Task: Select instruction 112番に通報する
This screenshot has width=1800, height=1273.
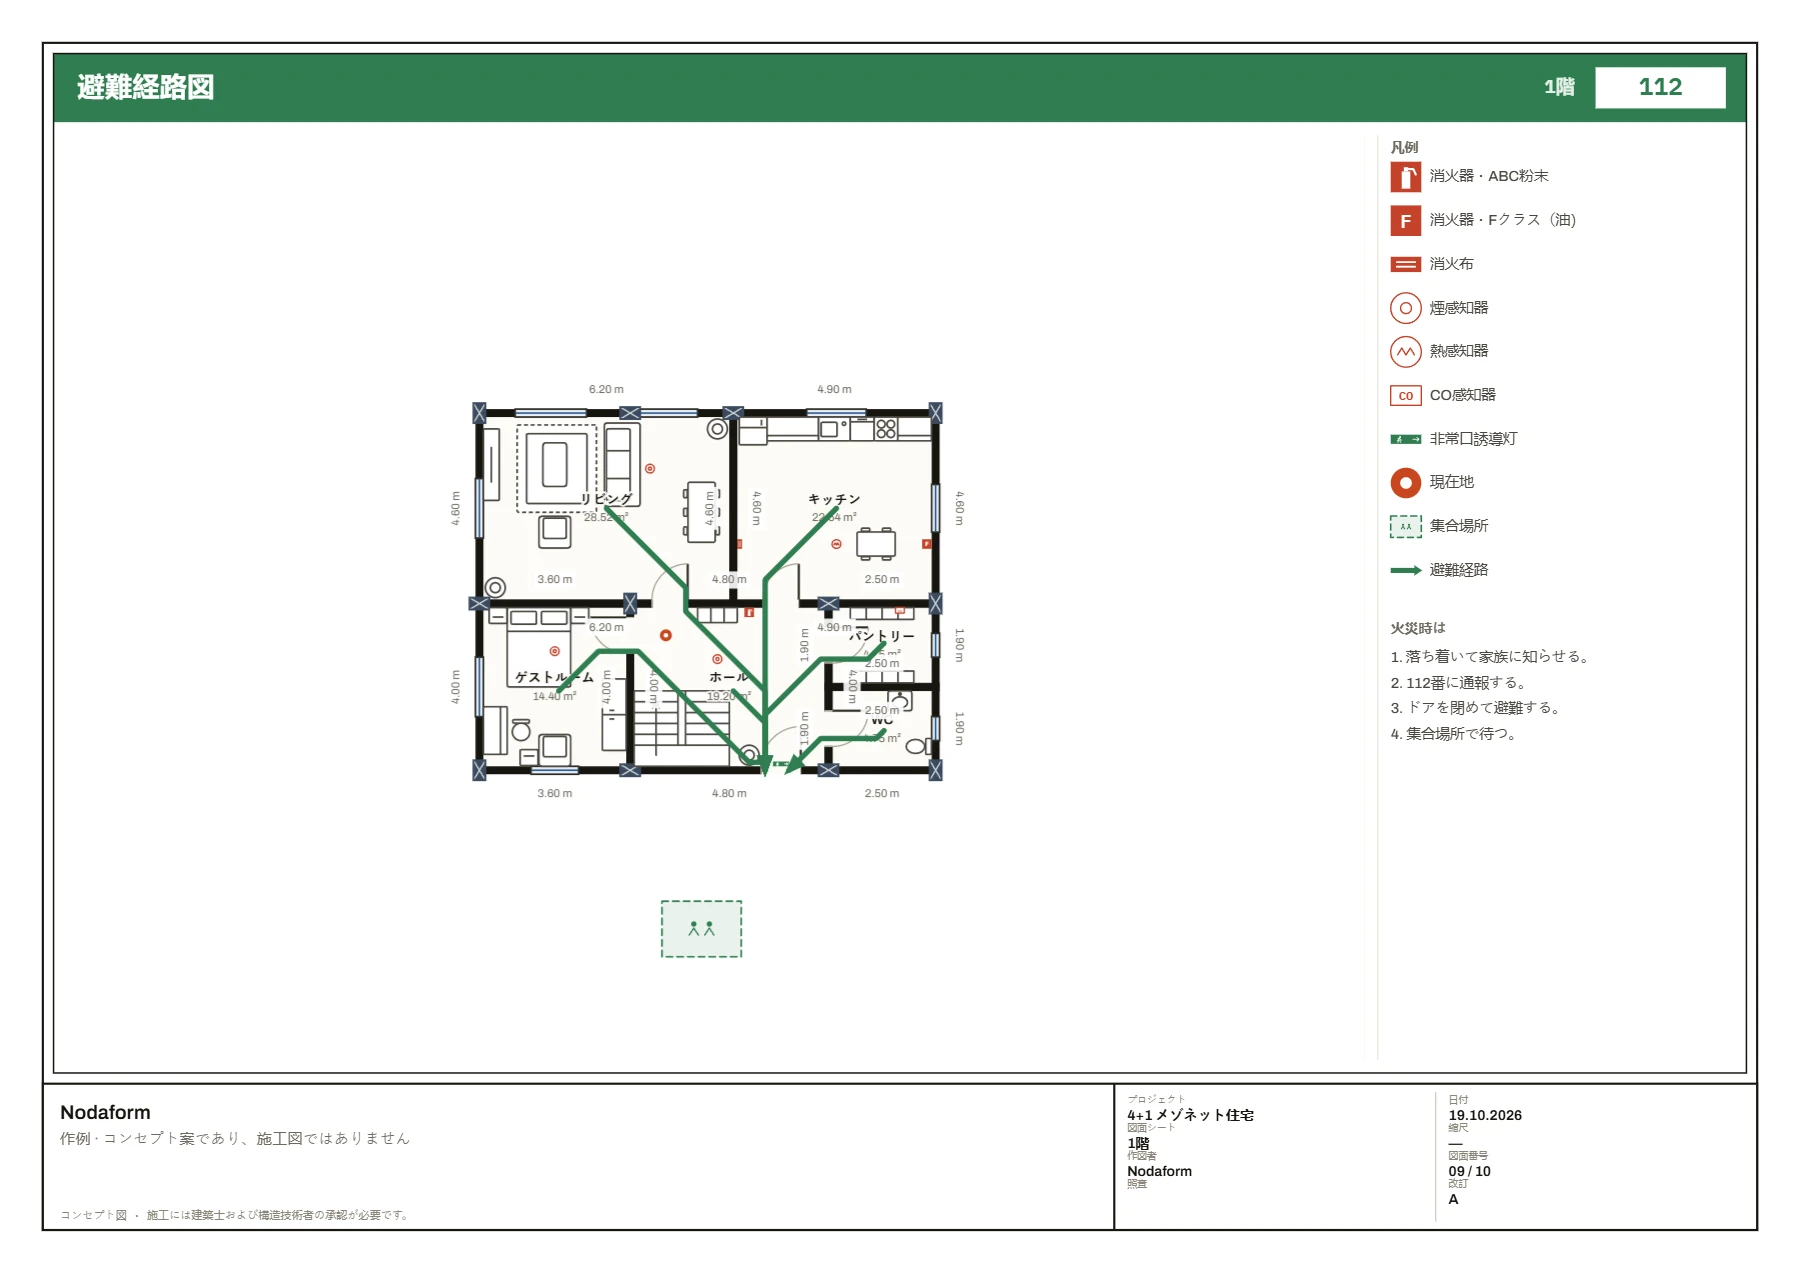Action: [x=1459, y=683]
